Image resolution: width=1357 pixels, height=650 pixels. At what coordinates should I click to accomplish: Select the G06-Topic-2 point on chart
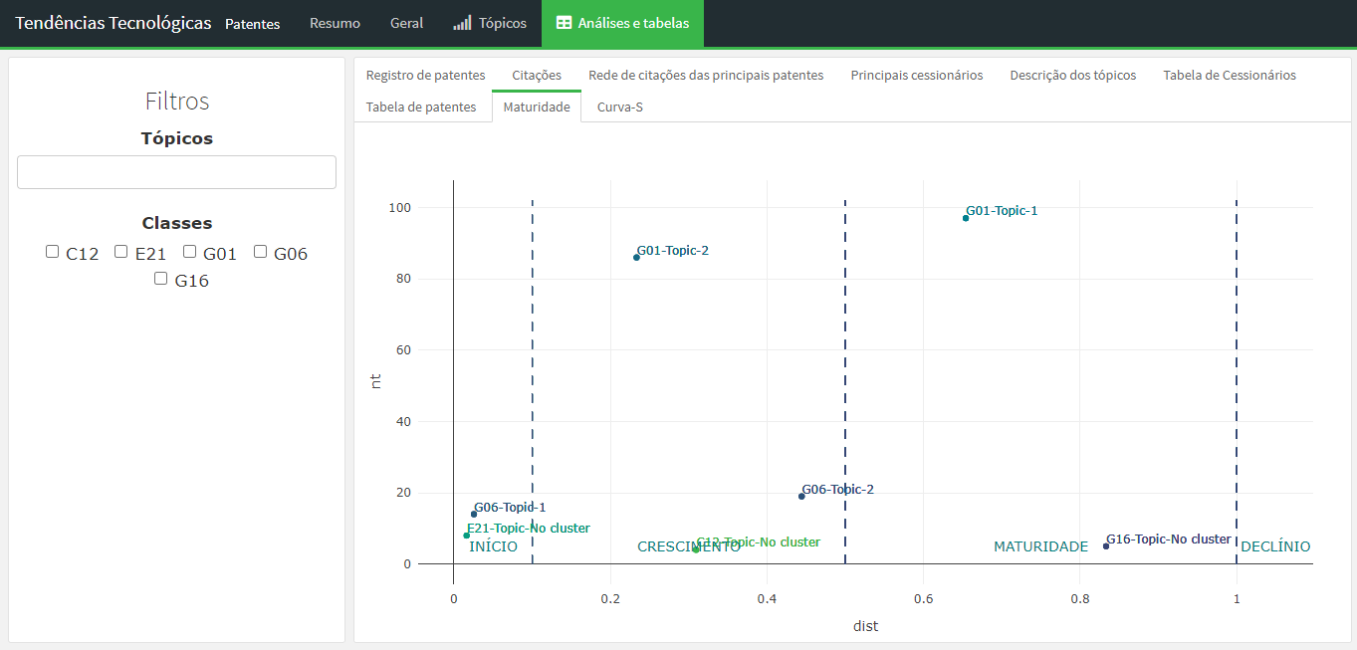click(801, 496)
